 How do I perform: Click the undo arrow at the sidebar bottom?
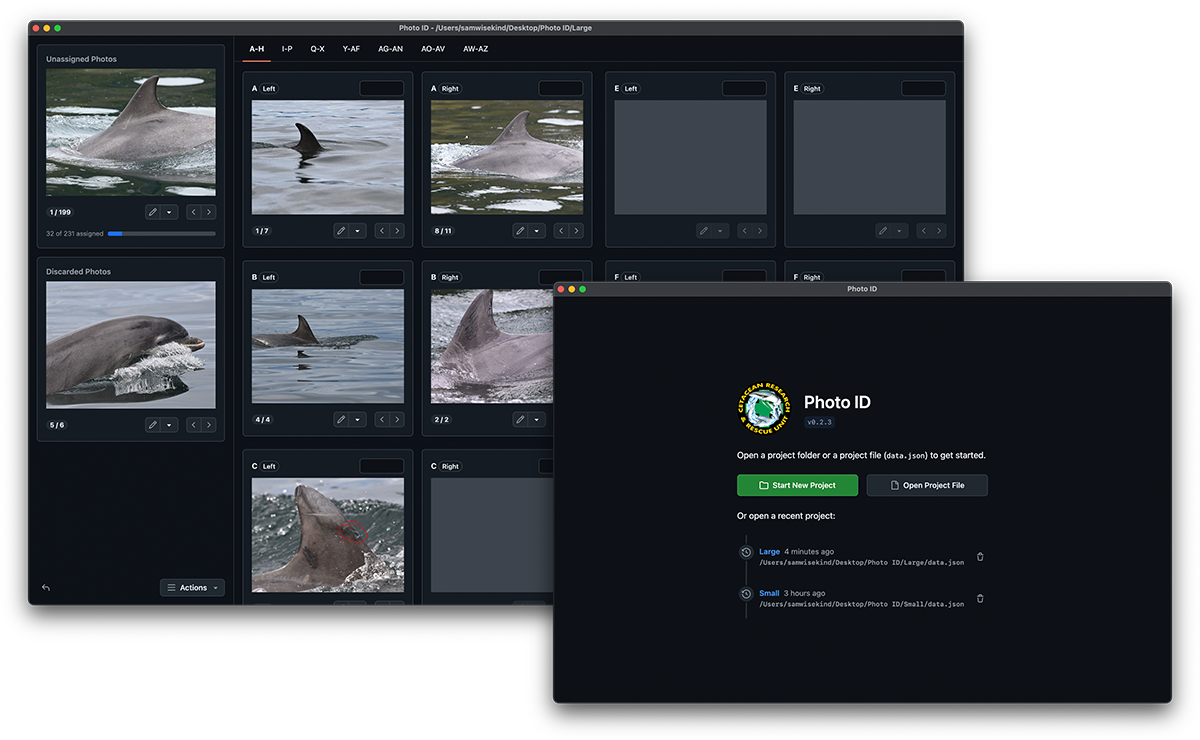click(x=45, y=588)
